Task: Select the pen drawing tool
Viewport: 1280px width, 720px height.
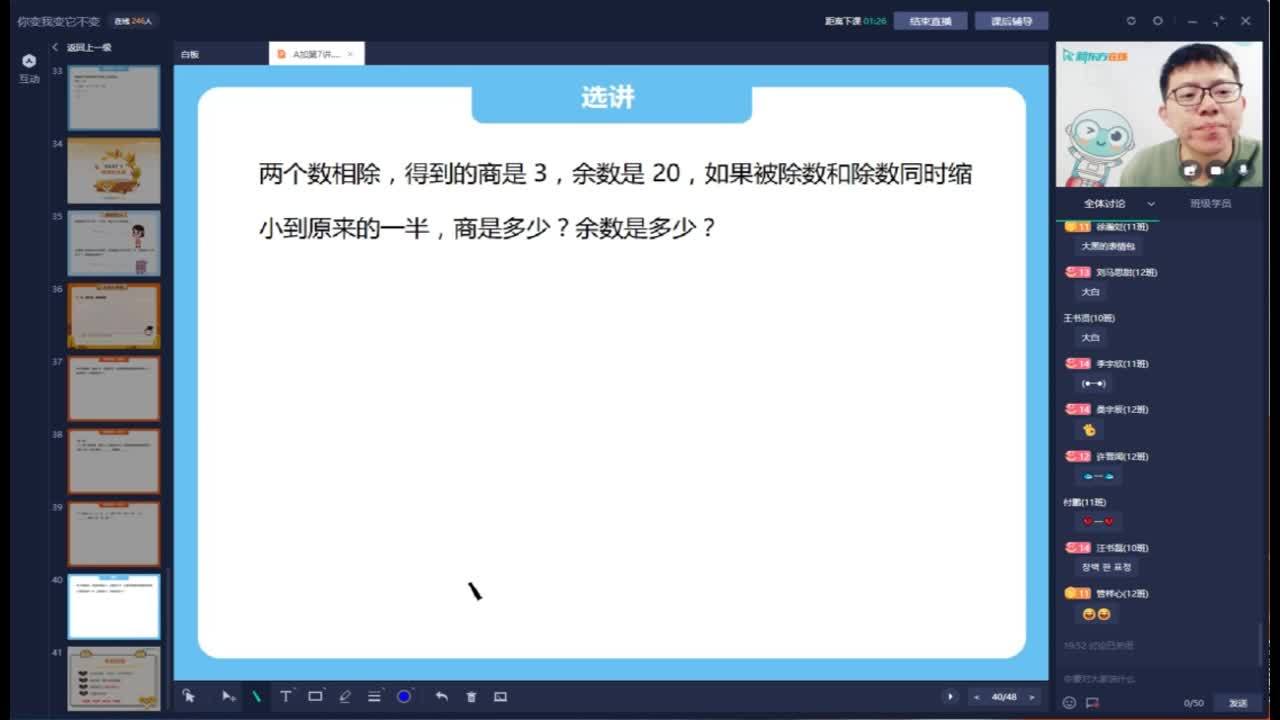Action: coord(256,696)
